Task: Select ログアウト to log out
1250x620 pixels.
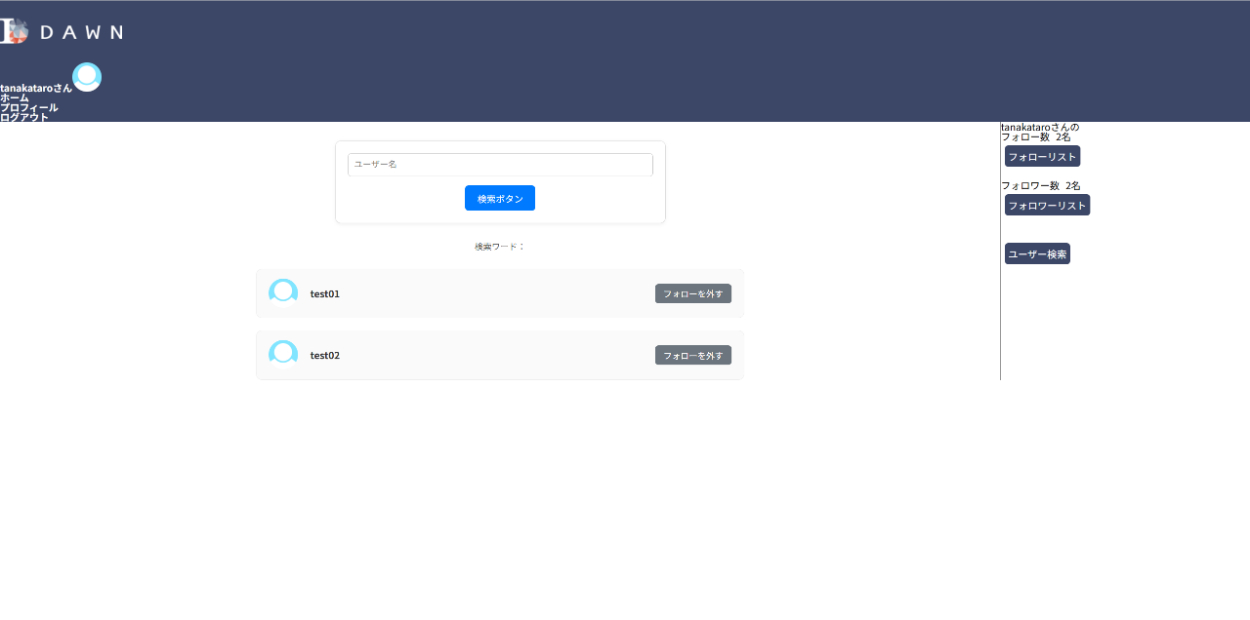Action: click(x=24, y=117)
